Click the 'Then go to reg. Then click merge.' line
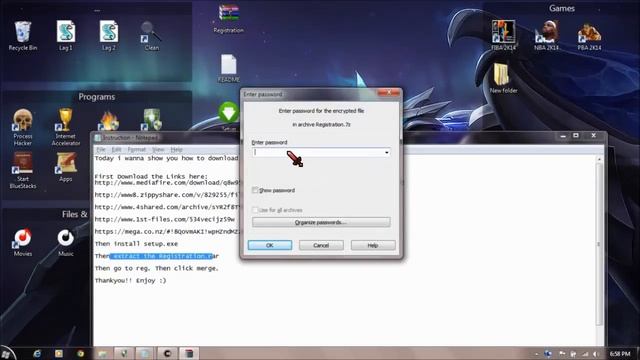The width and height of the screenshot is (640, 360). click(157, 269)
